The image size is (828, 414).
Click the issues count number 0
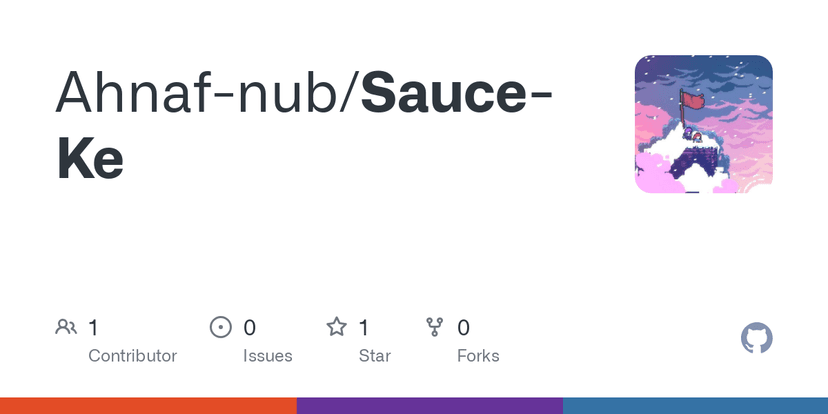pos(250,327)
